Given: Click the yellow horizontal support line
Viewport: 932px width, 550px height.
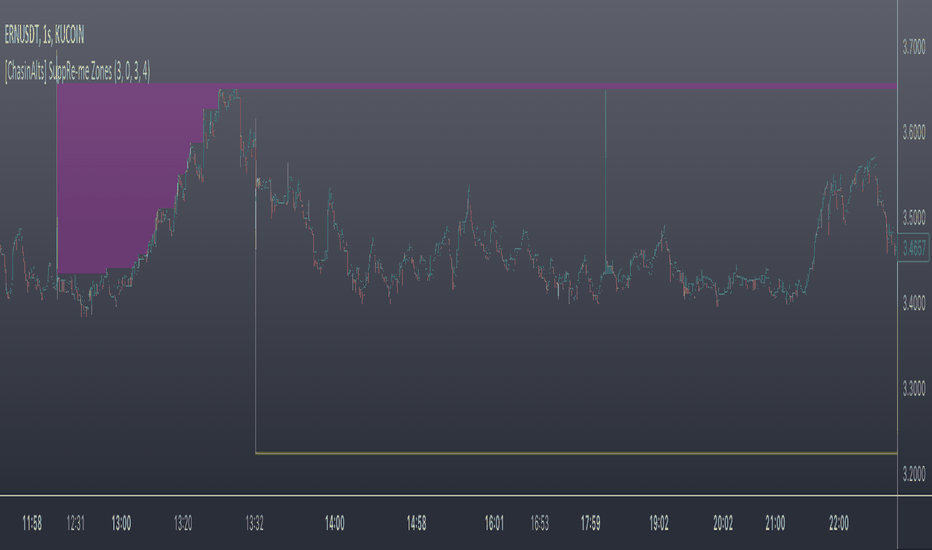Looking at the screenshot, I should [576, 454].
